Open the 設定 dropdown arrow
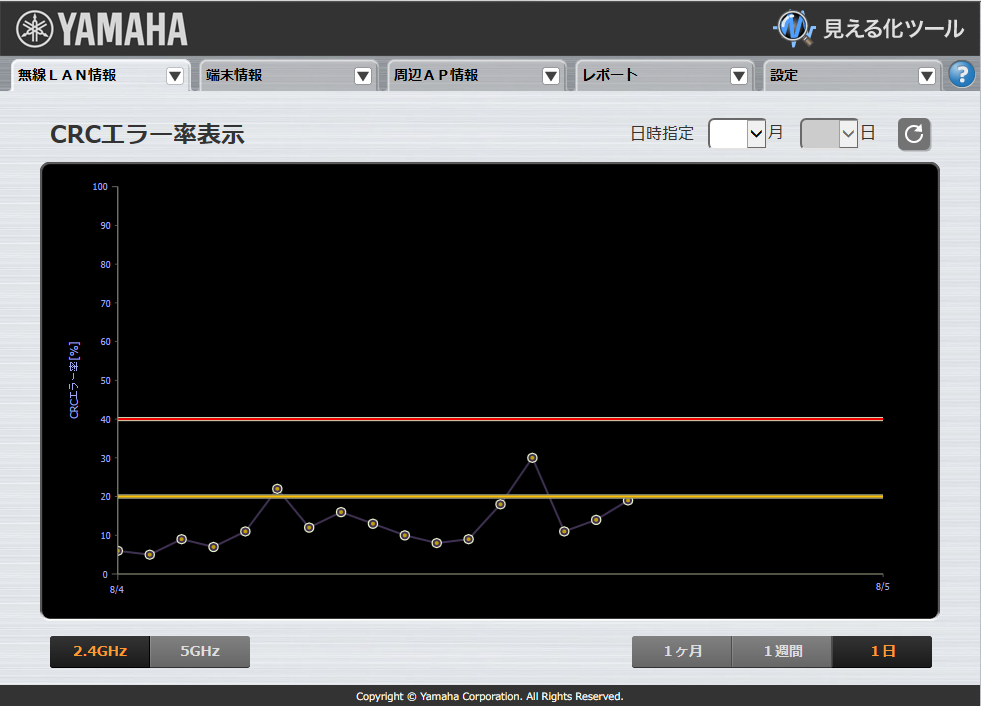This screenshot has height=706, width=981. tap(927, 76)
